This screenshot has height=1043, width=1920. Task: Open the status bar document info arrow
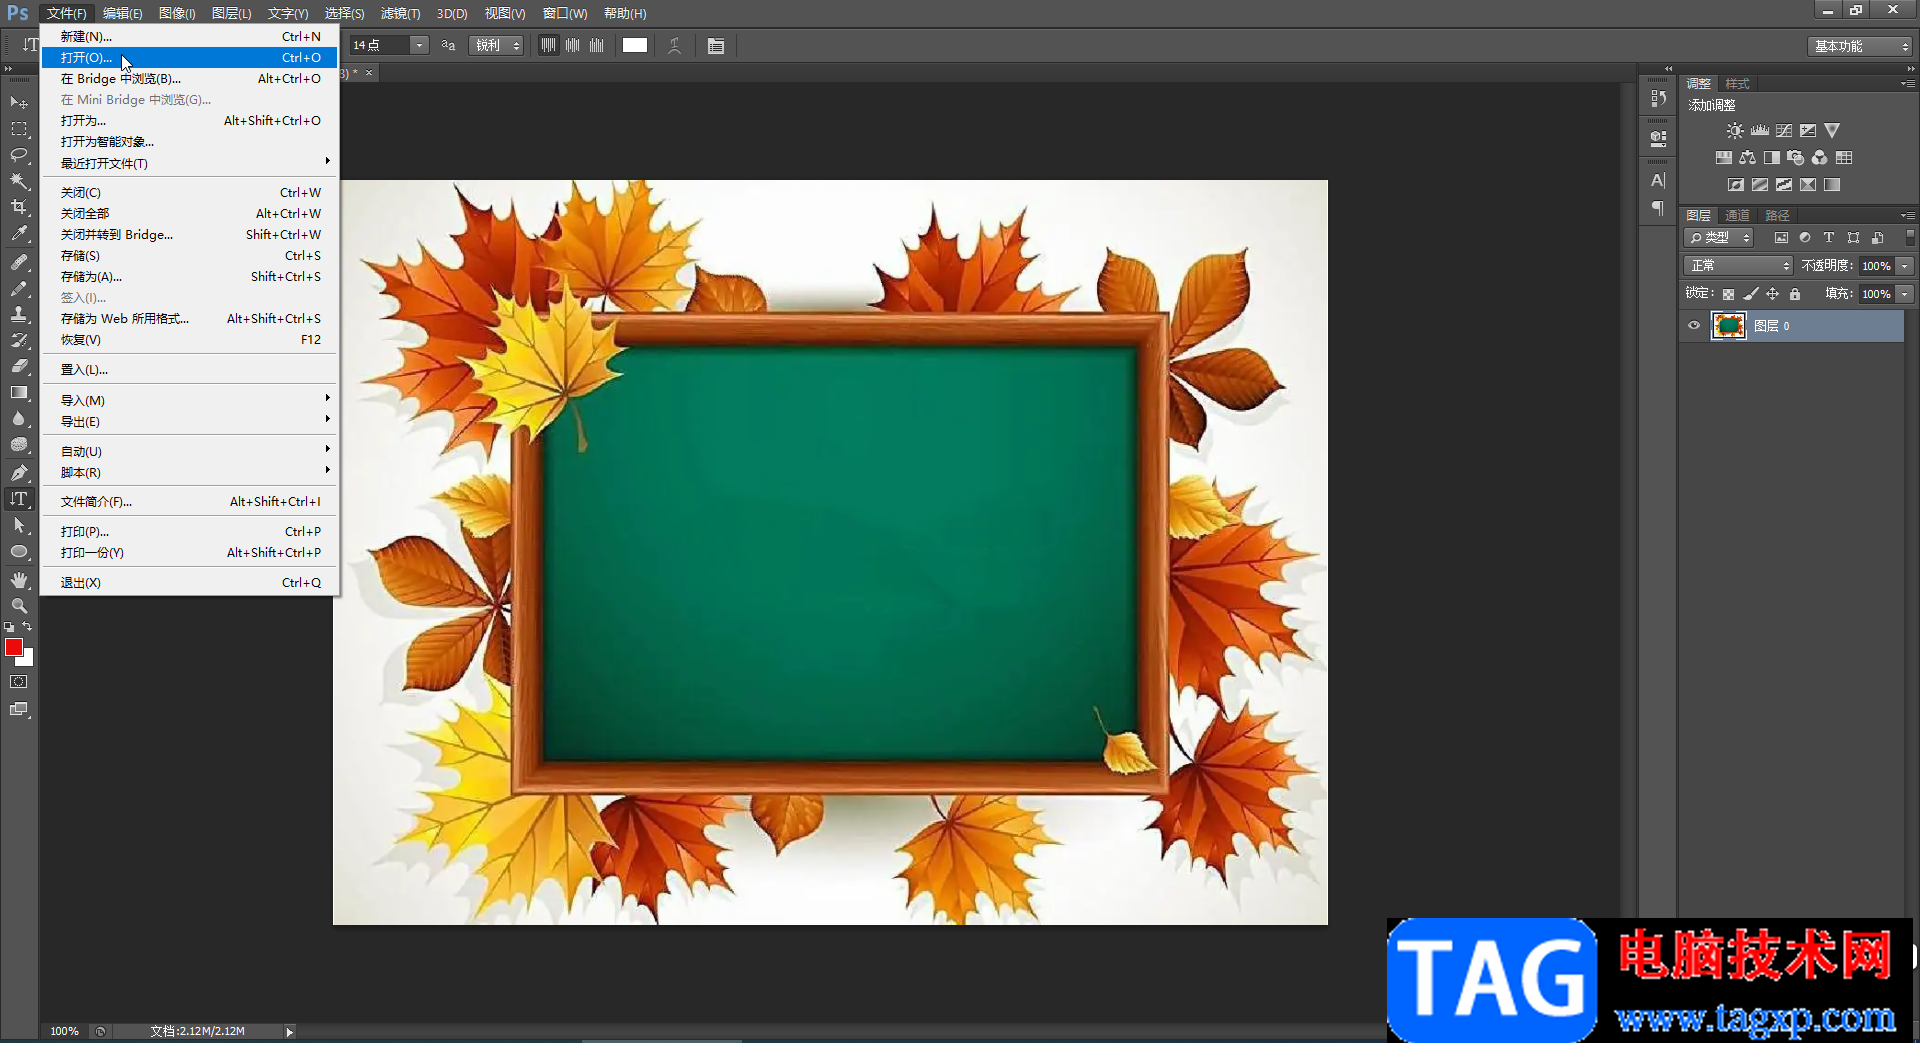pyautogui.click(x=289, y=1032)
